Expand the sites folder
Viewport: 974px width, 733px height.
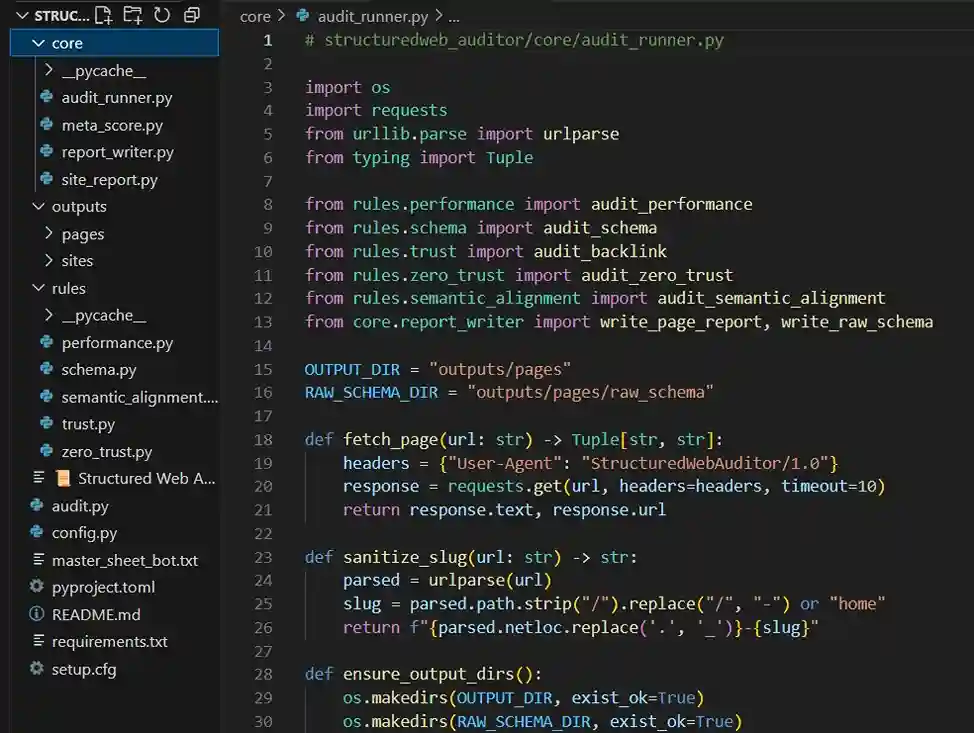click(x=49, y=261)
